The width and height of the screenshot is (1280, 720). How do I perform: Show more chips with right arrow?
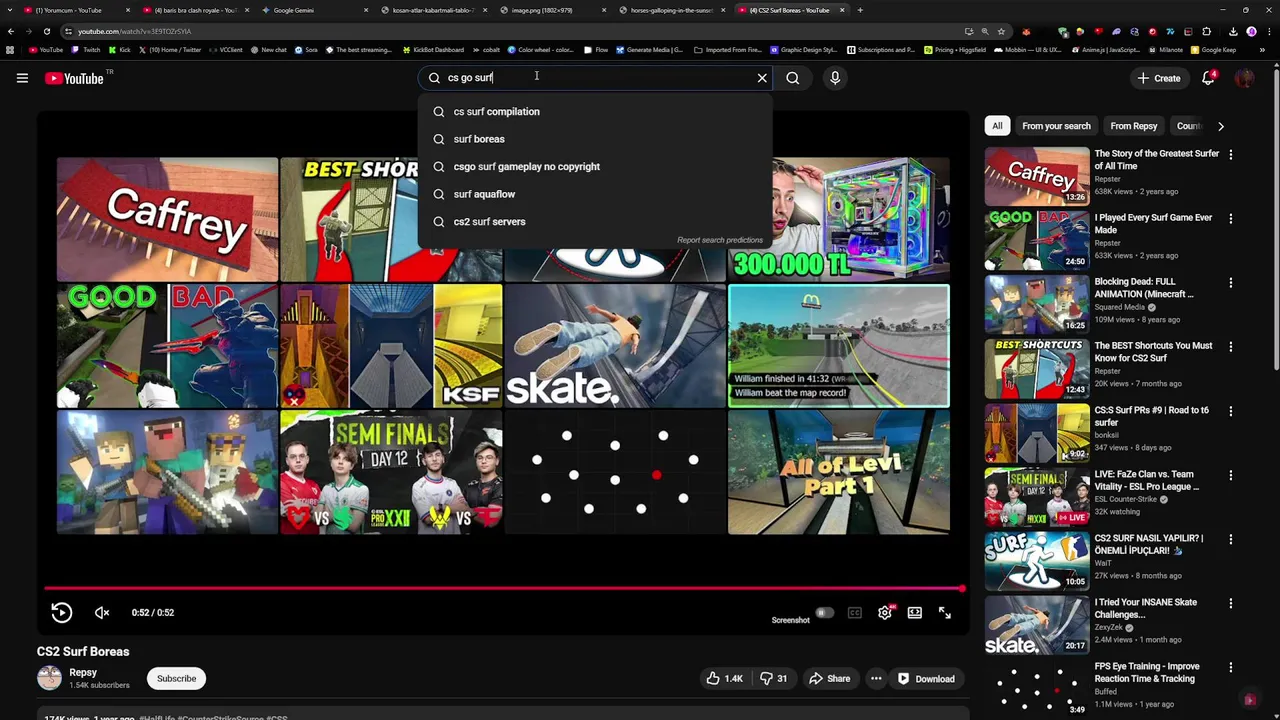(1220, 126)
